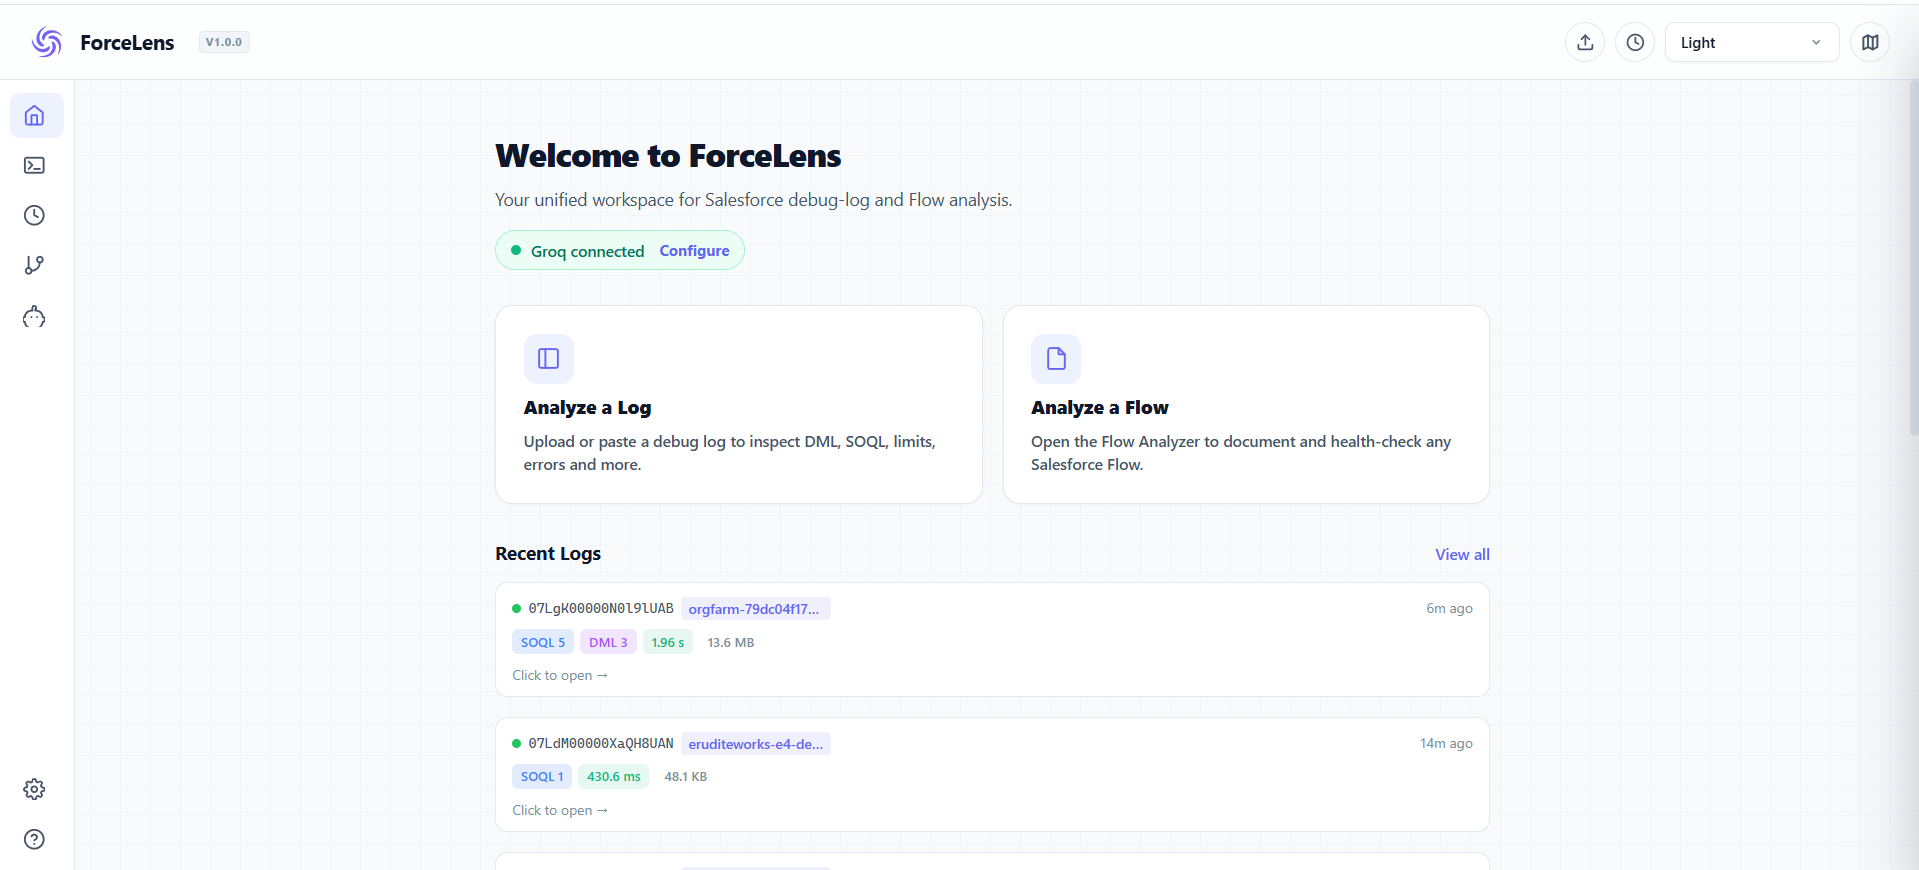This screenshot has height=870, width=1919.
Task: Click the ForceLens app name
Action: 127,43
